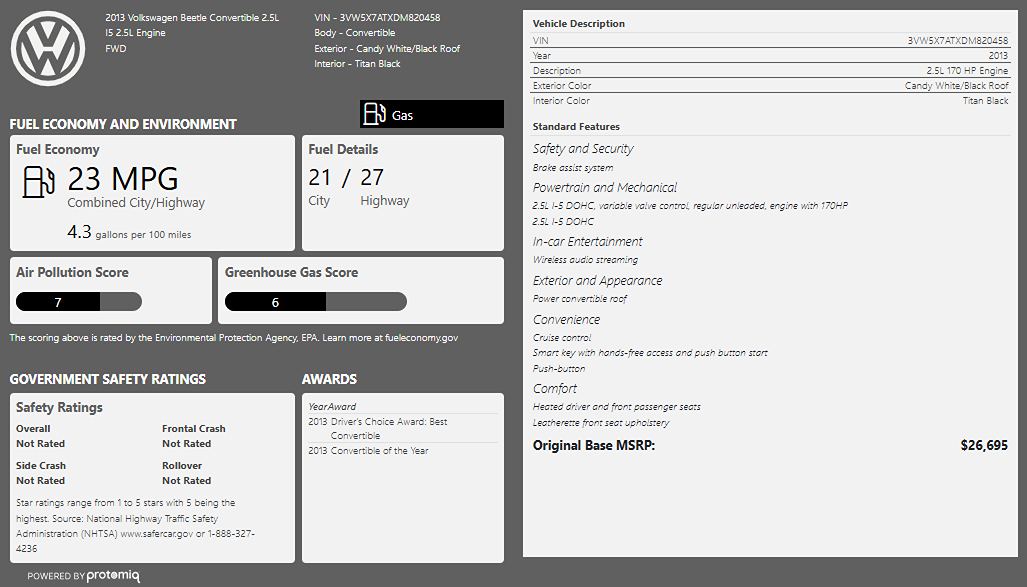The width and height of the screenshot is (1027, 587).
Task: Click 'Body - Convertible' text
Action: 354,33
